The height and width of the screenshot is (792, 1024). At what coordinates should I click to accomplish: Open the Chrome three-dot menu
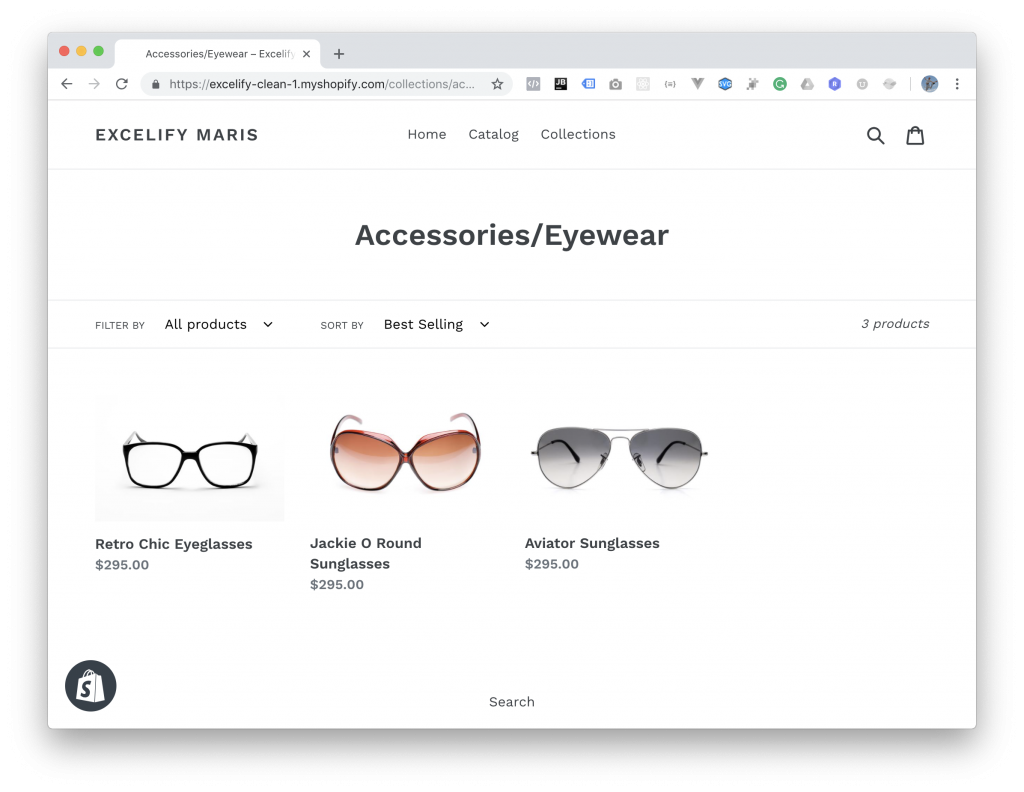point(957,84)
